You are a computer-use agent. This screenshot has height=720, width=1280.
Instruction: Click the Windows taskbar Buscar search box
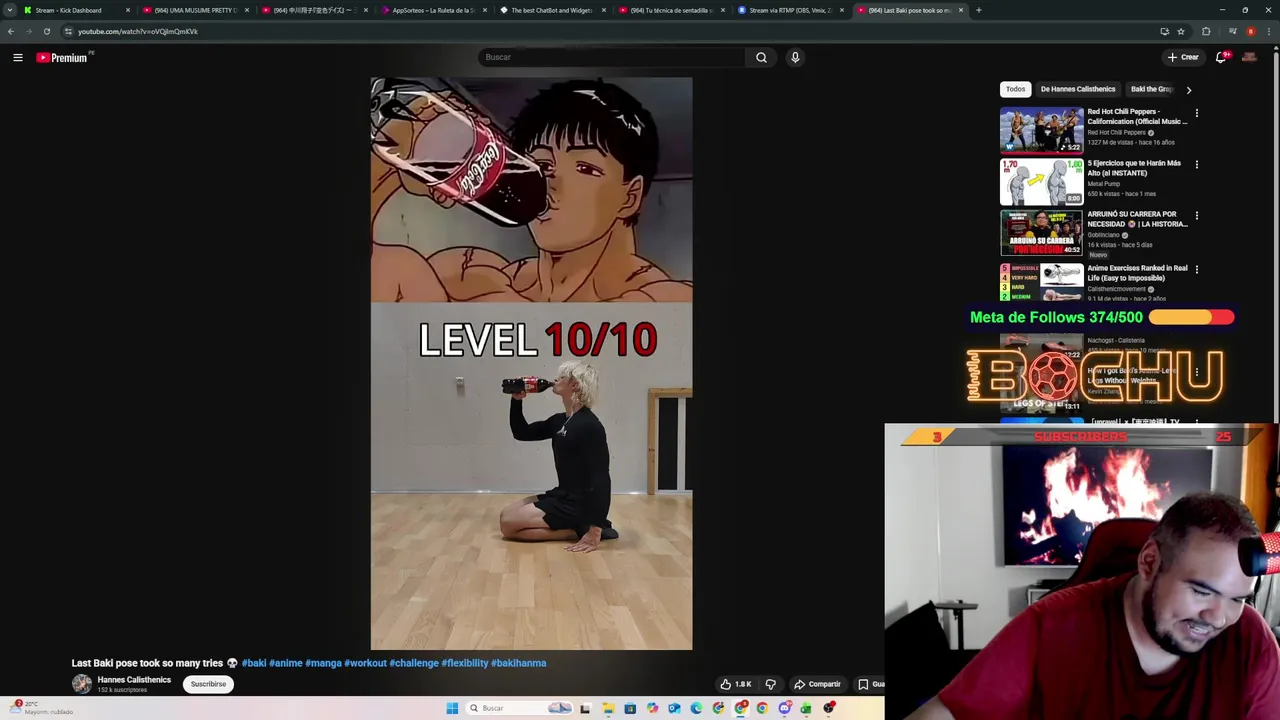[x=520, y=708]
